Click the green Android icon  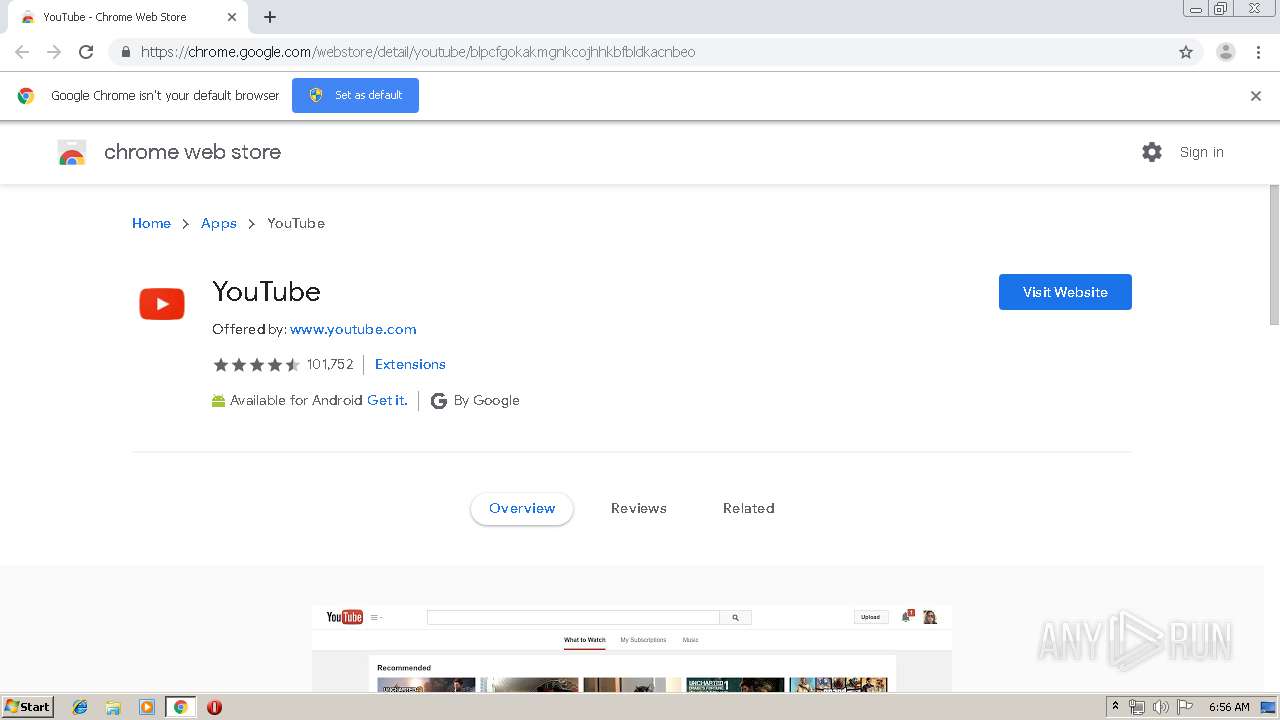click(x=219, y=401)
